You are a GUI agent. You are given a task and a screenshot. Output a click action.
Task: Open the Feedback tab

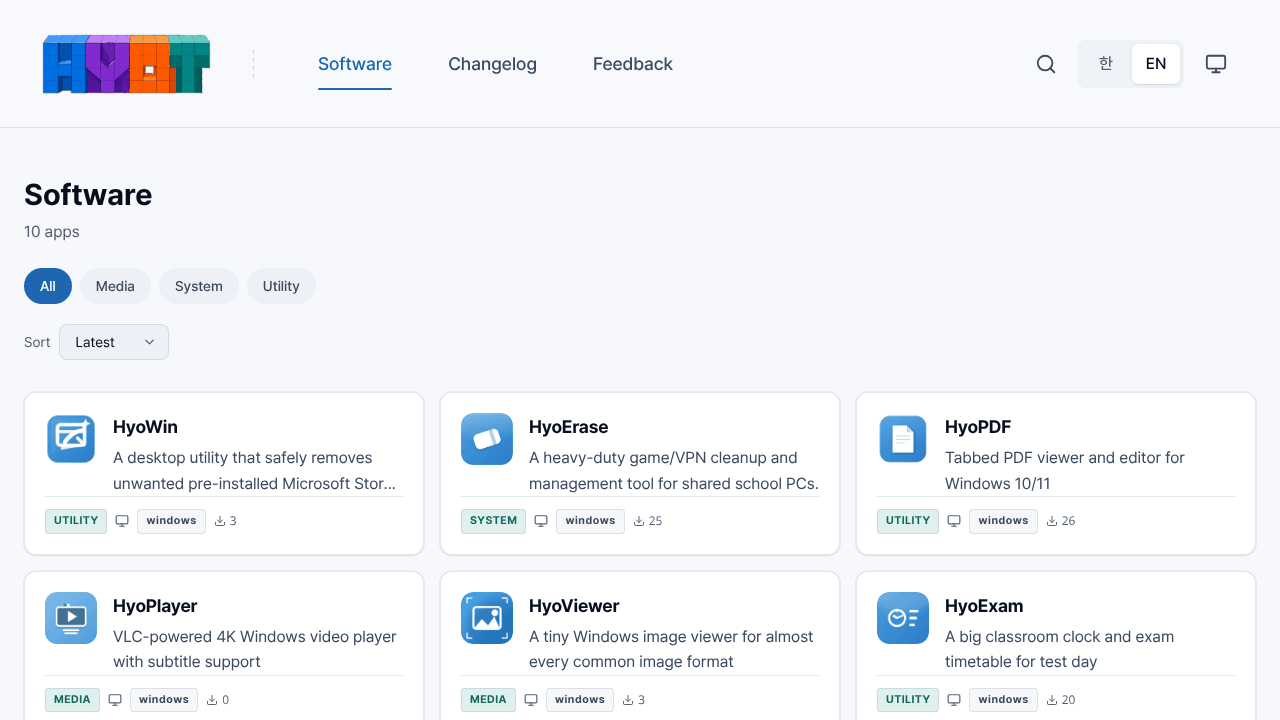[633, 64]
